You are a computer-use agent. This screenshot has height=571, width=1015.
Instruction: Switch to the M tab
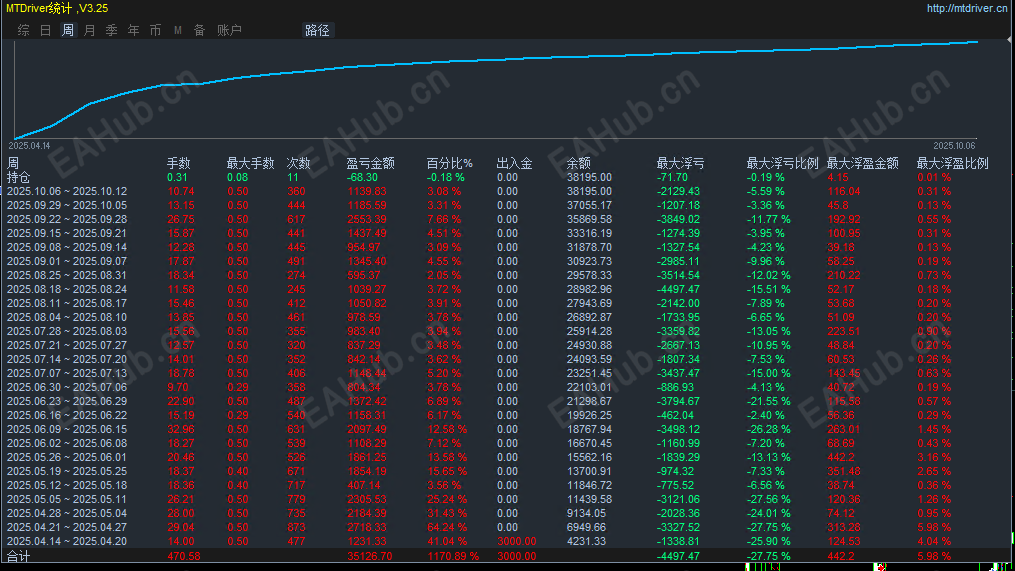[x=177, y=30]
